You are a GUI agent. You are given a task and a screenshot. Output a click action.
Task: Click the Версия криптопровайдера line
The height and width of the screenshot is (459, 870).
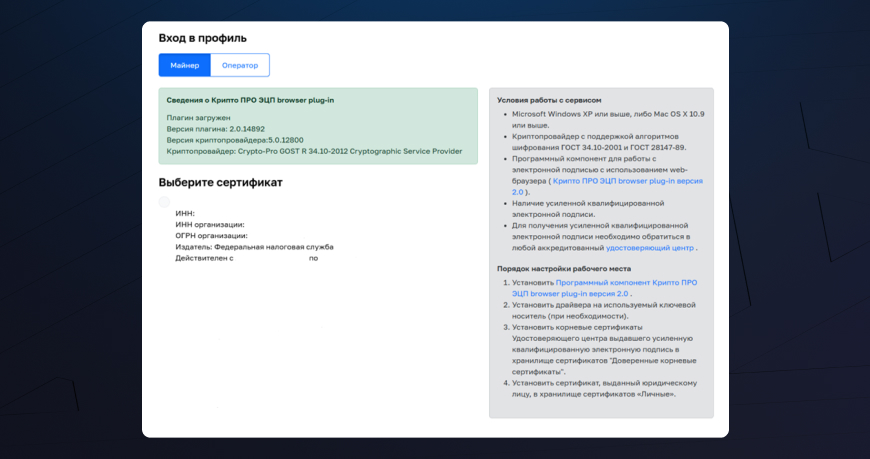point(234,140)
